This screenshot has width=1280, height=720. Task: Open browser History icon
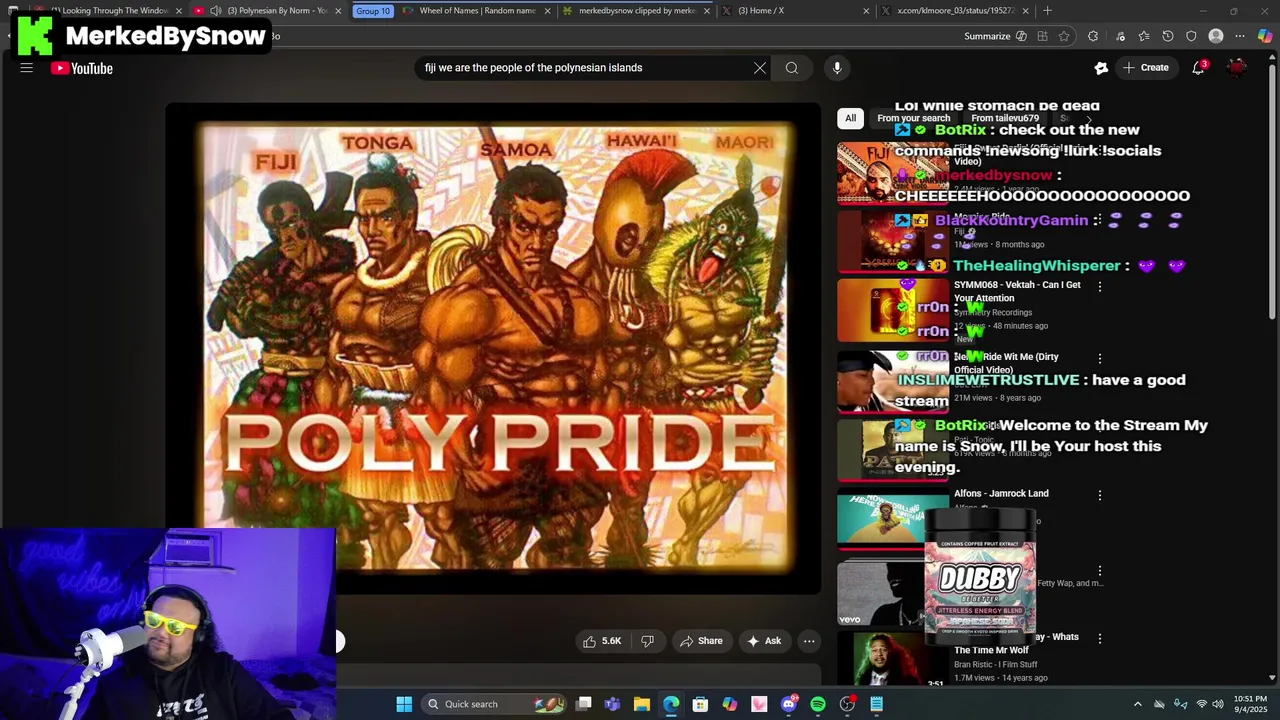coord(1168,36)
